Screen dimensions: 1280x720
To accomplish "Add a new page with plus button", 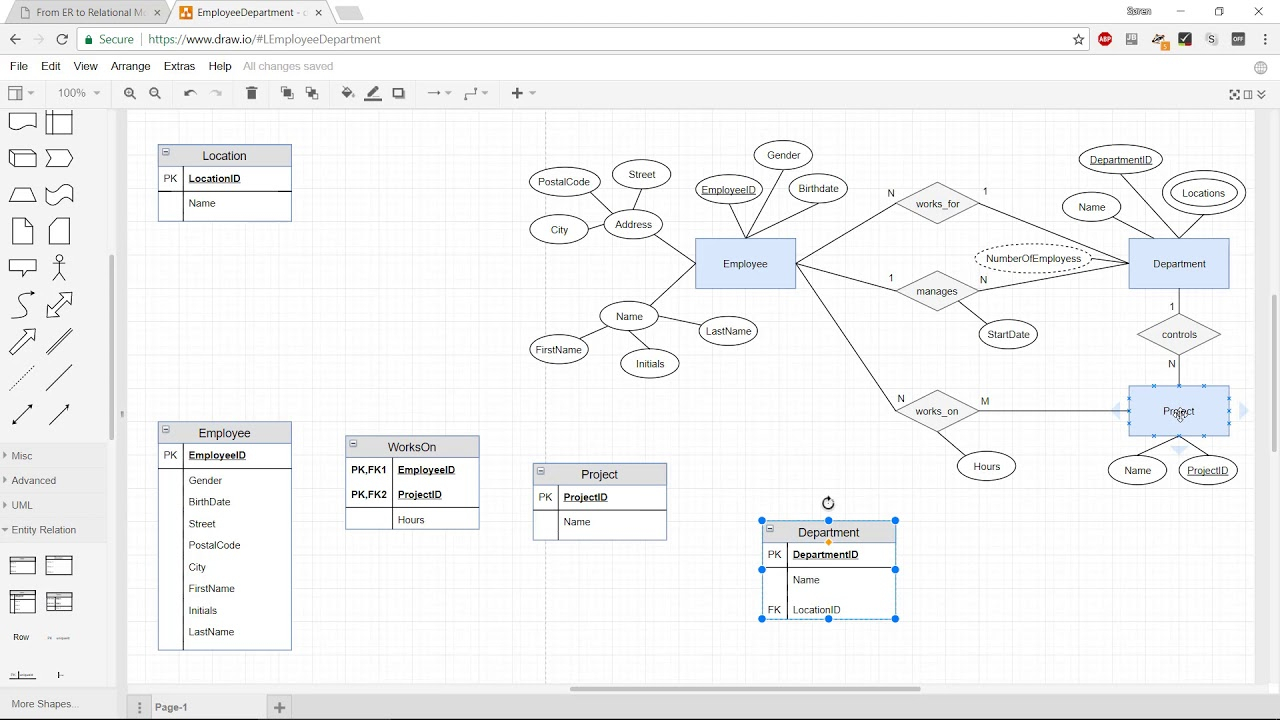I will click(280, 707).
